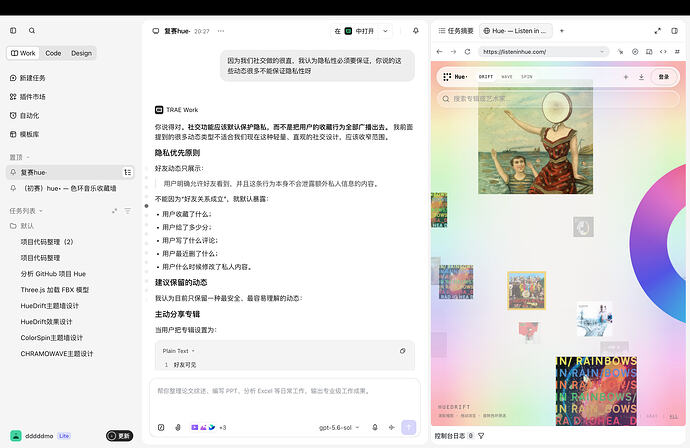690x448 pixels.
Task: Switch to the Code mode tab
Action: click(53, 53)
